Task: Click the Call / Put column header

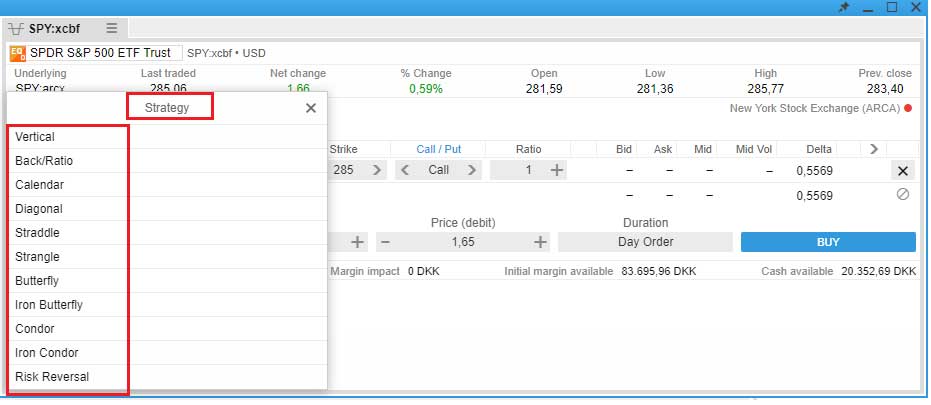Action: pyautogui.click(x=439, y=150)
